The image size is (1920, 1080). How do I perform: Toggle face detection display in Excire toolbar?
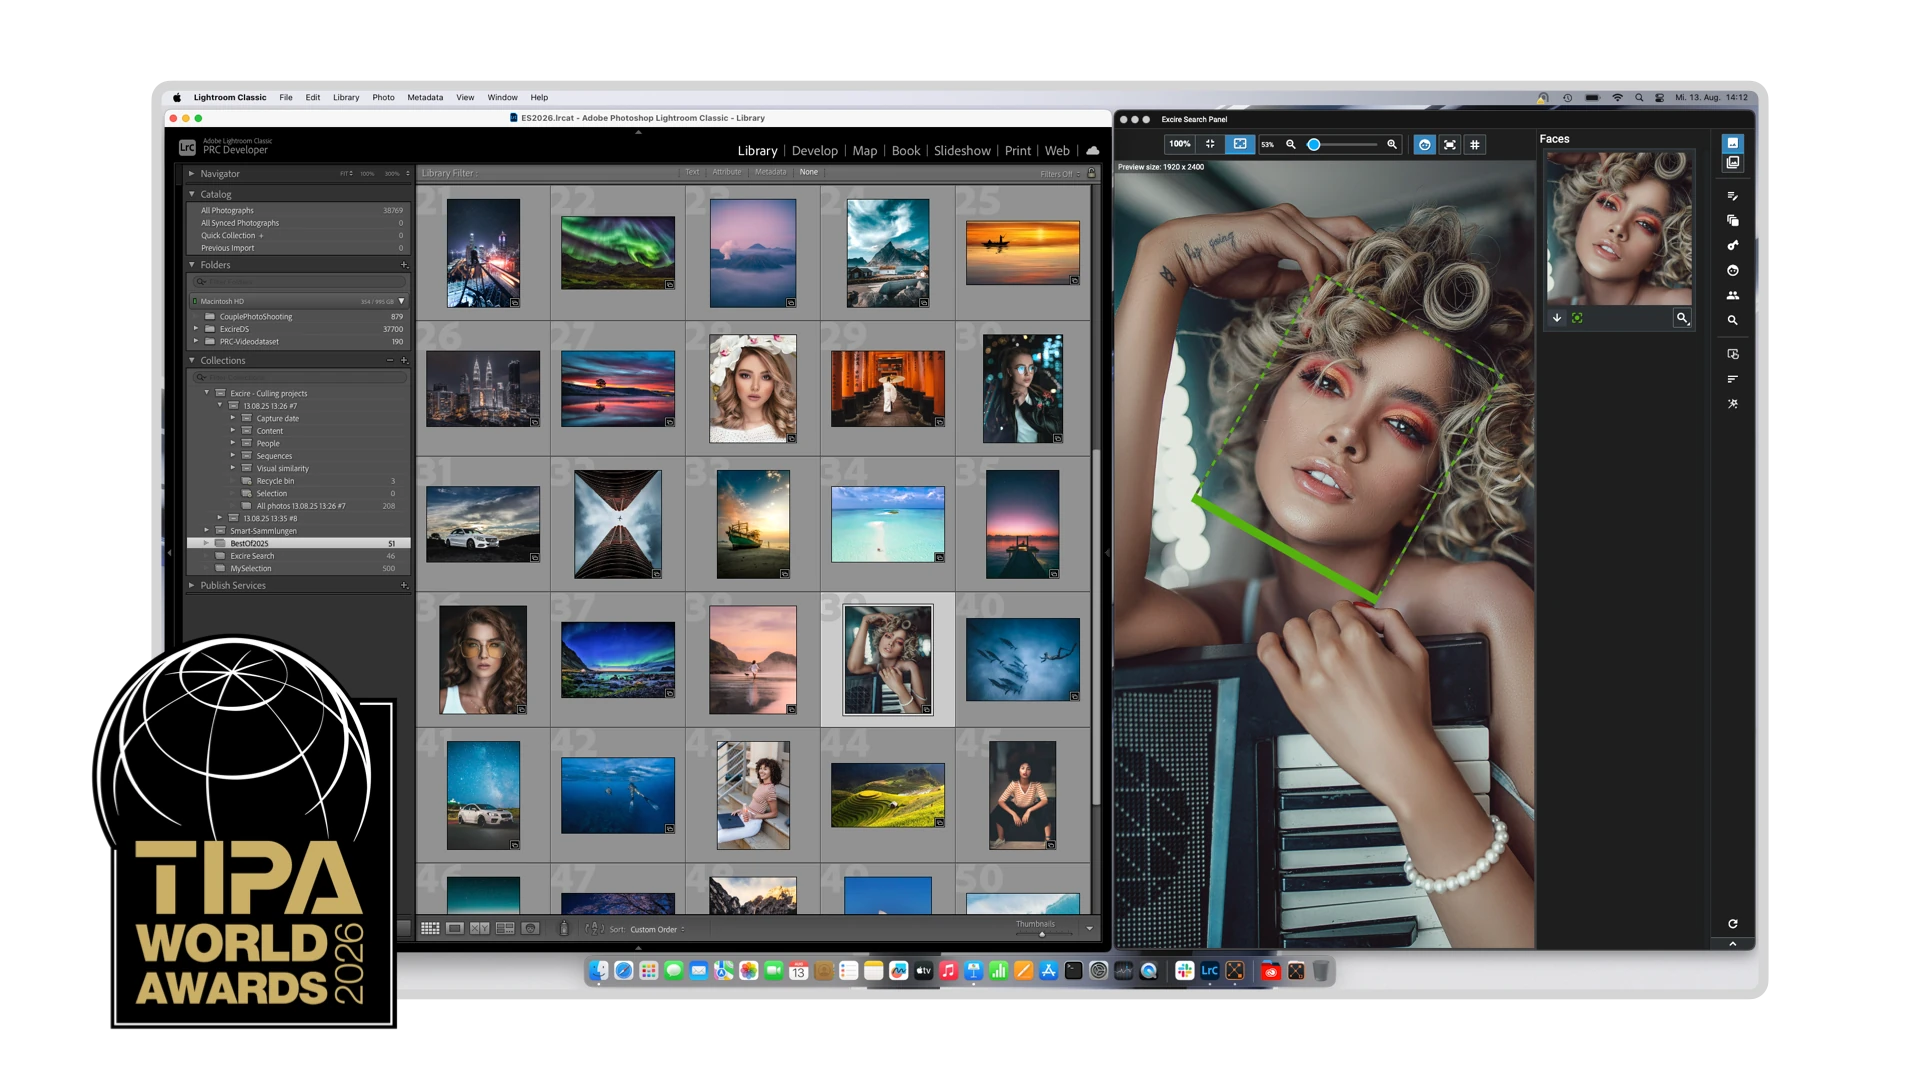pyautogui.click(x=1424, y=145)
